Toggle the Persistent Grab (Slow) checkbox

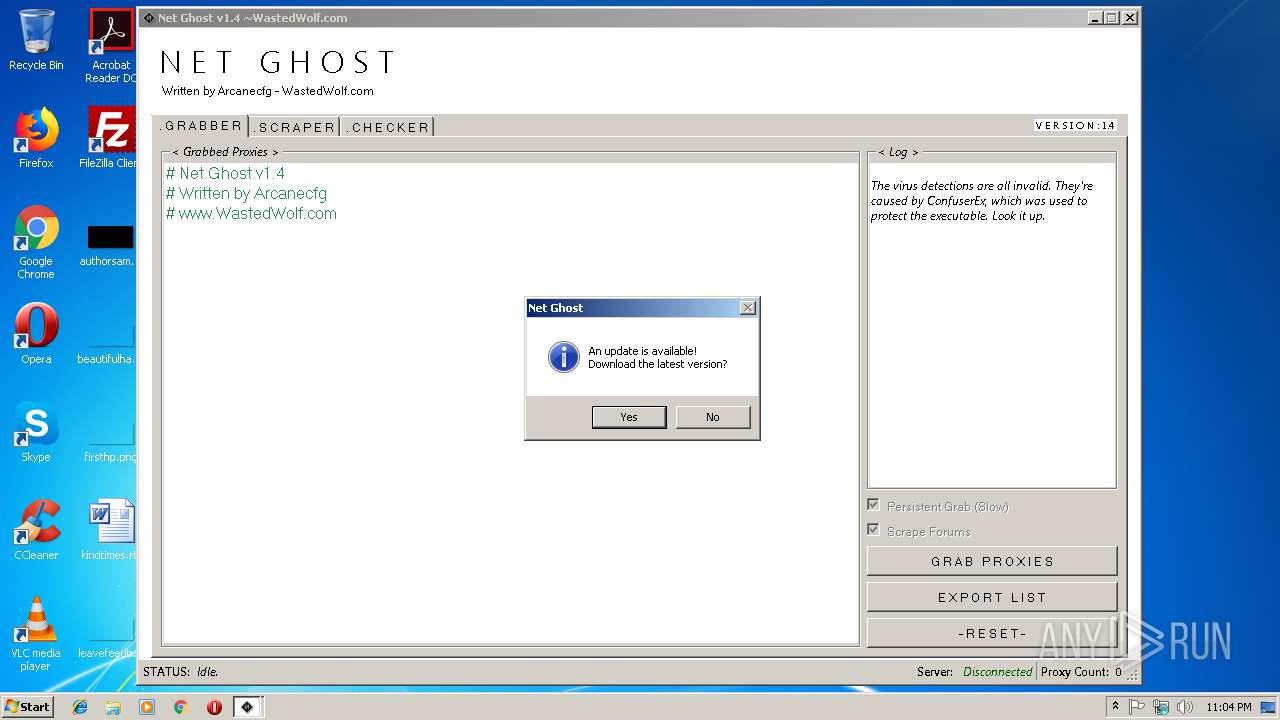873,506
